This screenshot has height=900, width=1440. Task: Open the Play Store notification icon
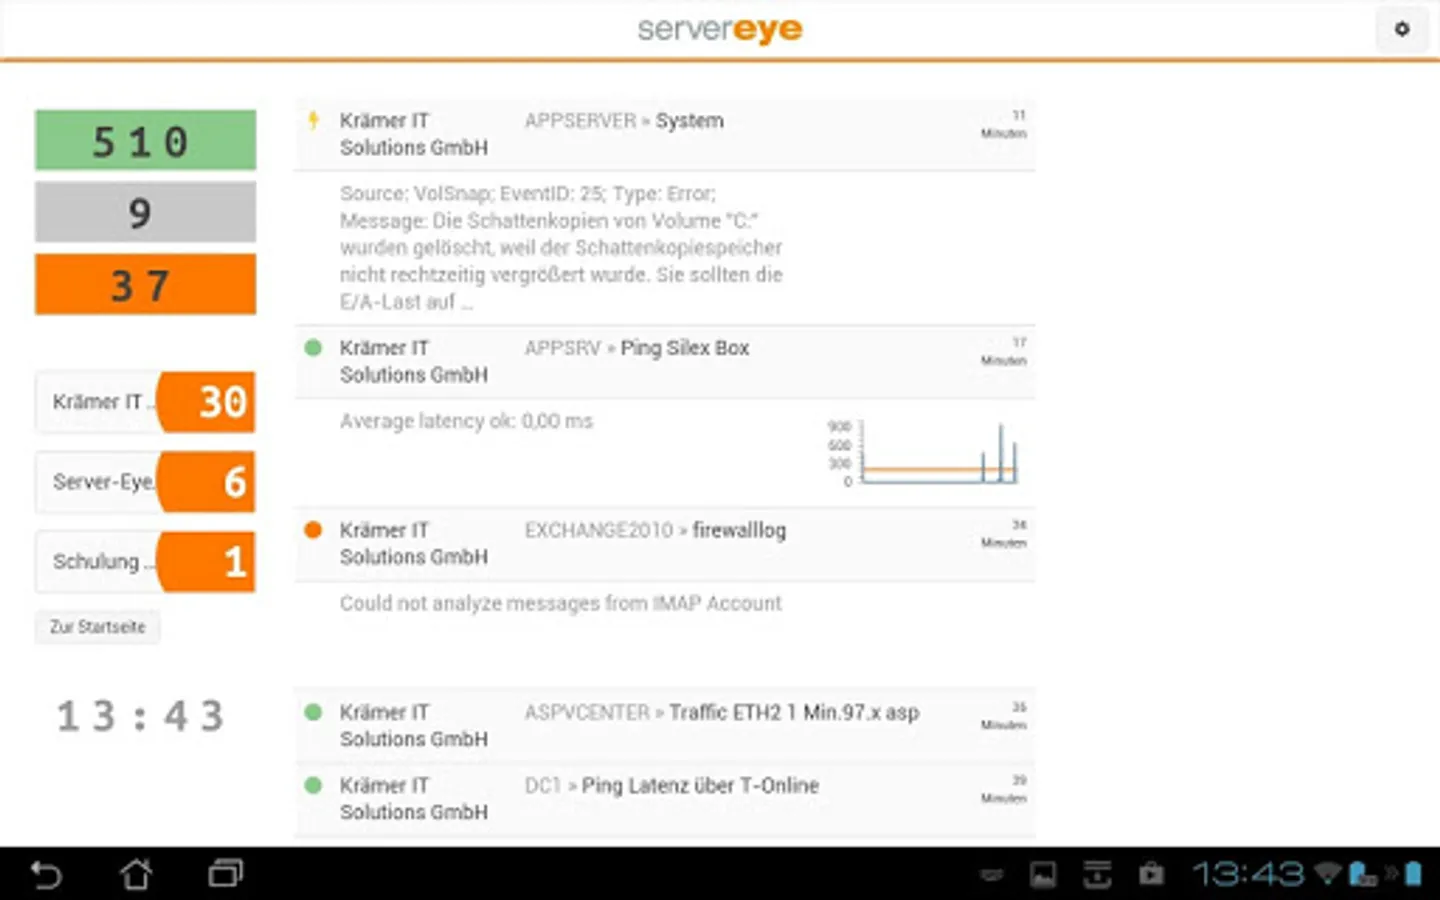pyautogui.click(x=1151, y=875)
